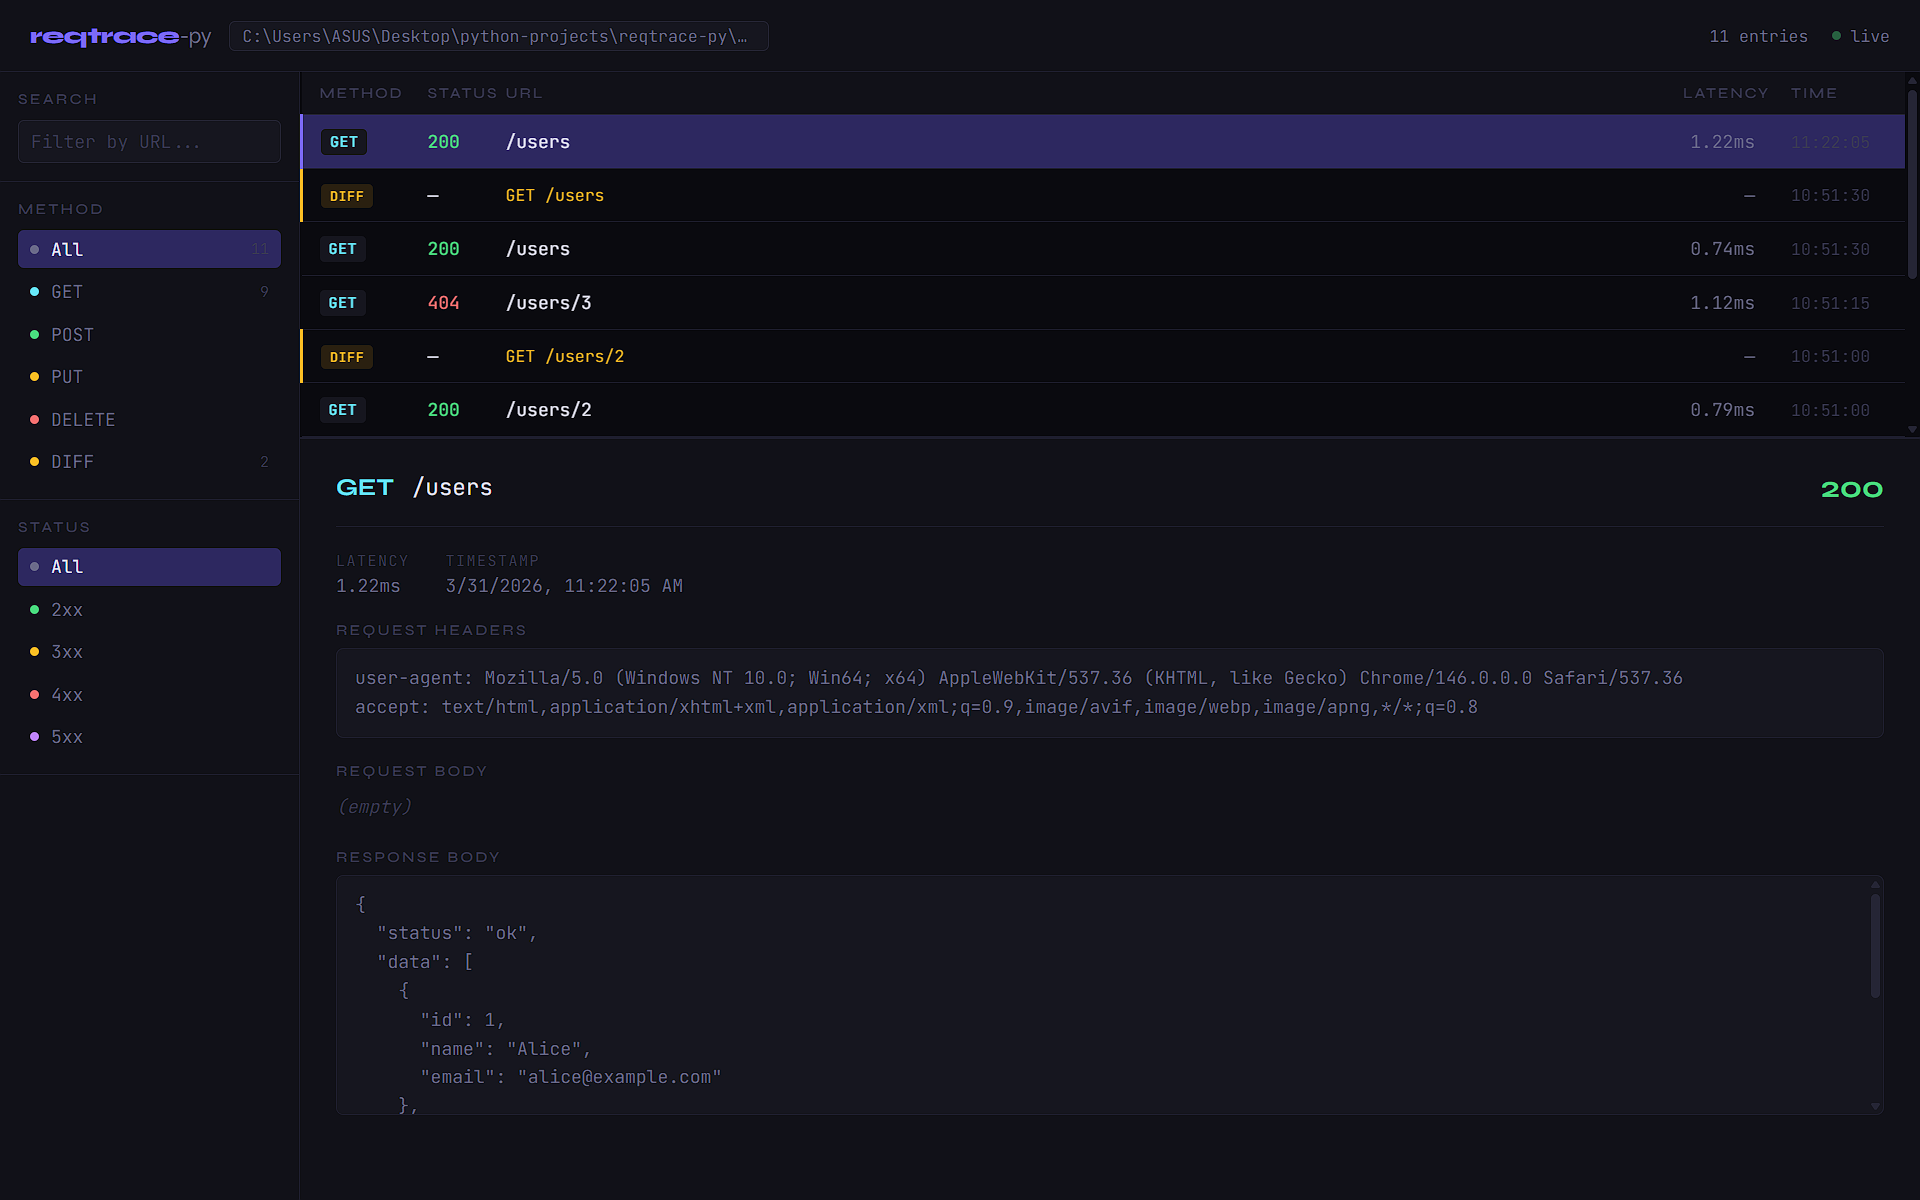Select the GET /users row with 0.74ms latency

[x=1102, y=249]
